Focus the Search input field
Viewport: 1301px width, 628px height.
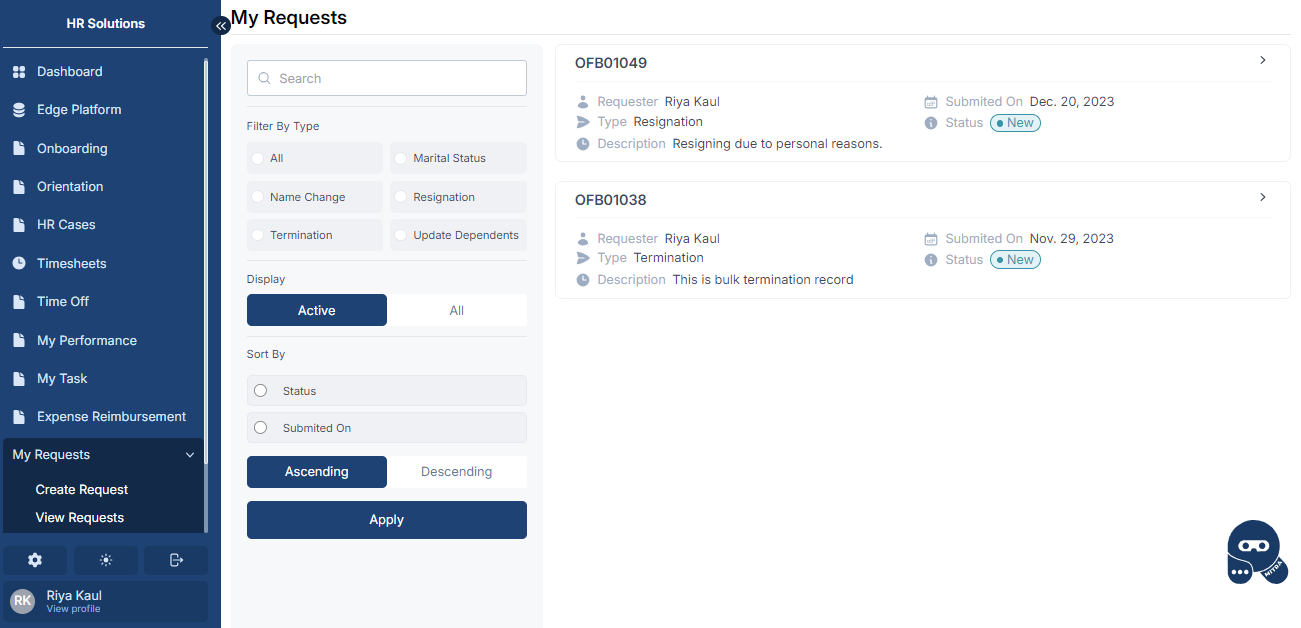click(387, 78)
